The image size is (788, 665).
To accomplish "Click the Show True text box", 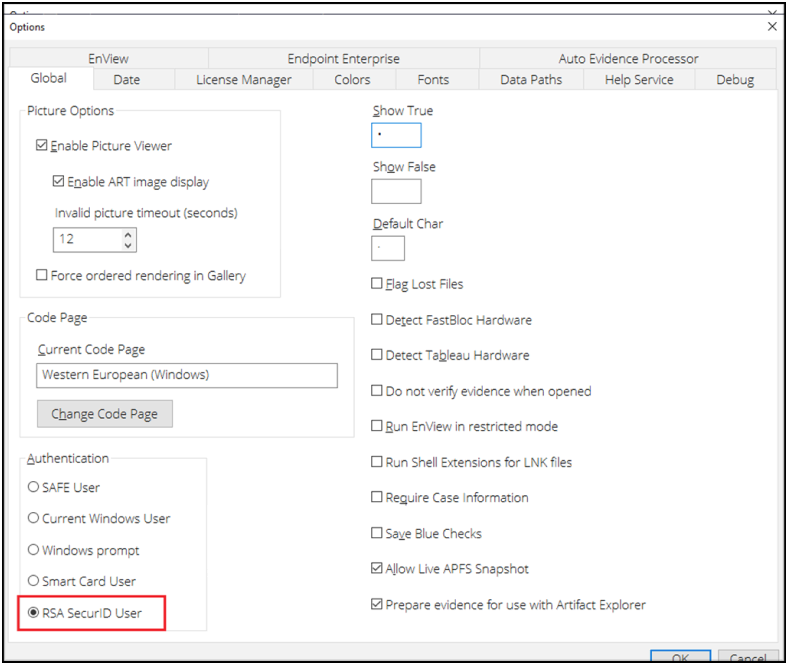I will [396, 135].
